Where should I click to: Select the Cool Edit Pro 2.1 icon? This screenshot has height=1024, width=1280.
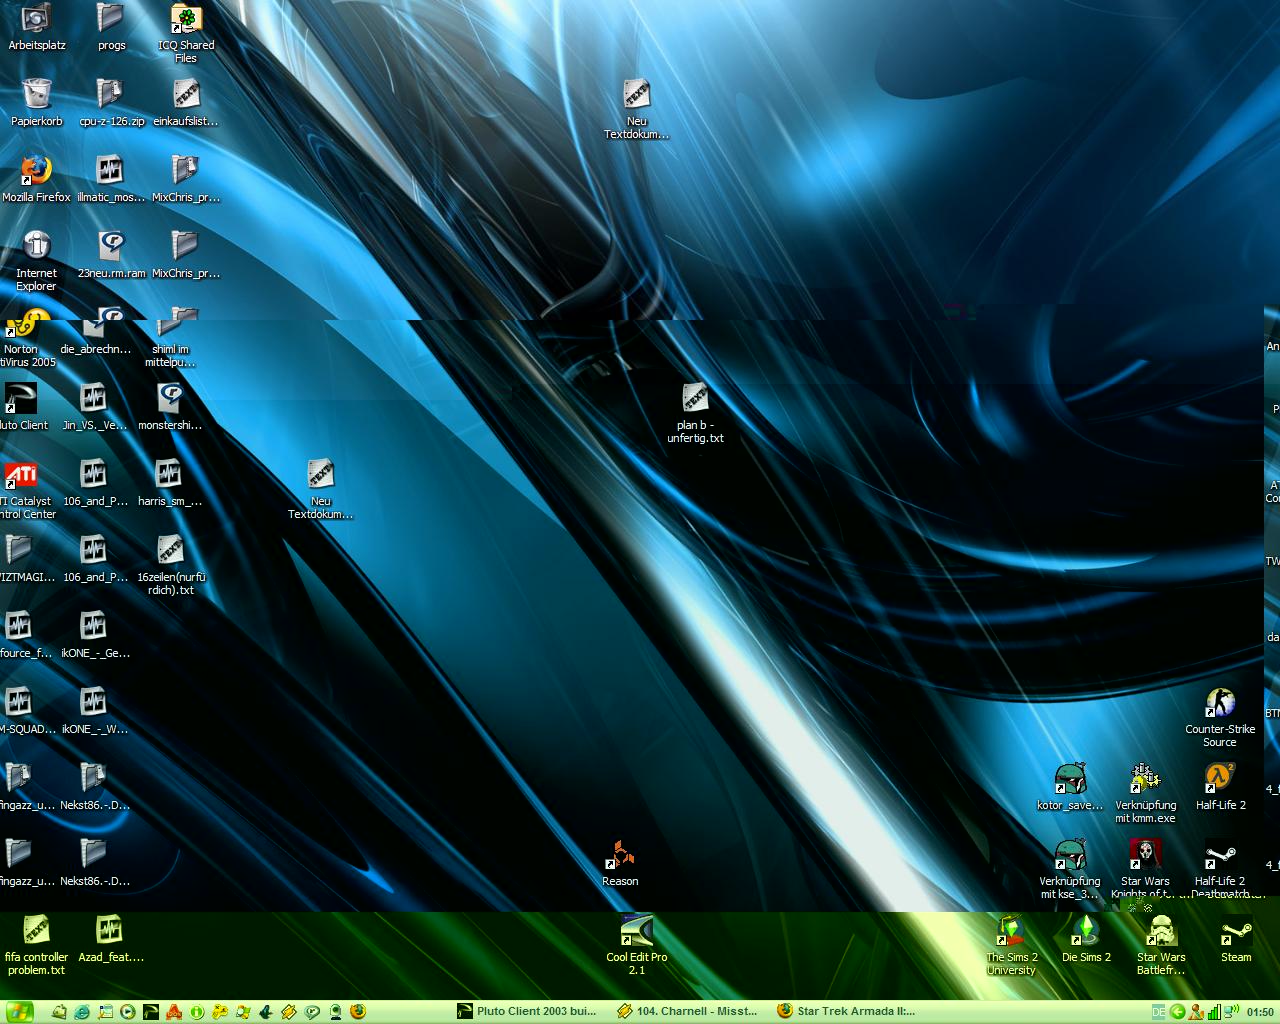click(x=636, y=932)
